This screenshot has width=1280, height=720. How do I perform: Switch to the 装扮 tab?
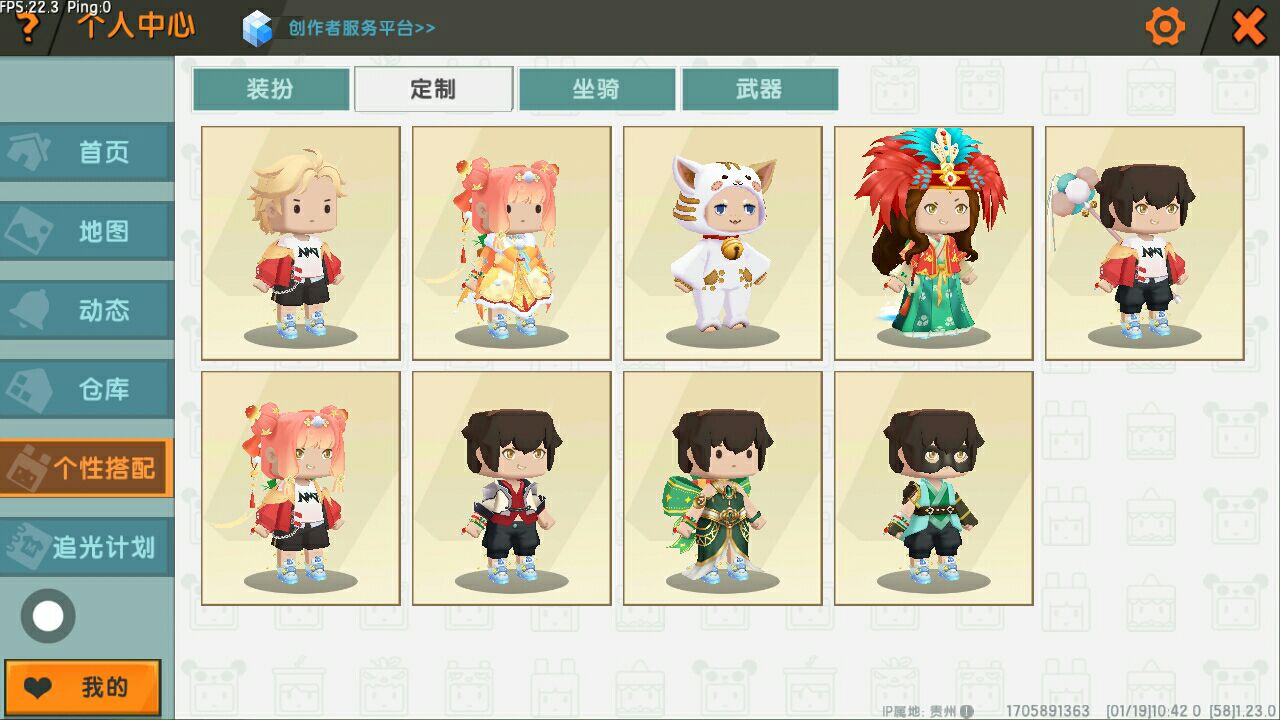(271, 89)
